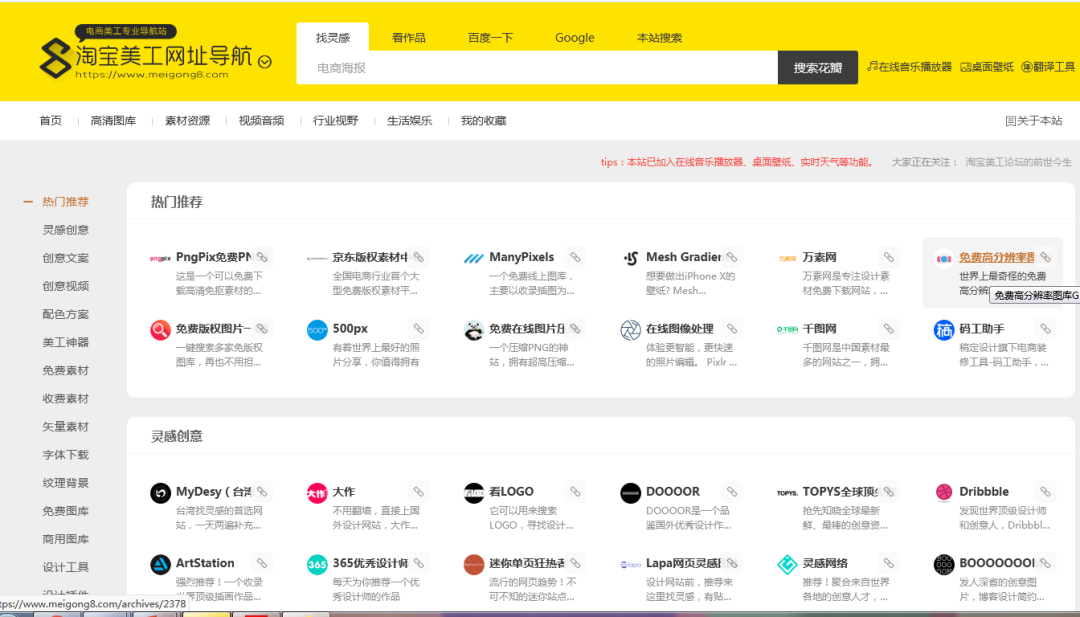Open the 桌面壁纸 link
This screenshot has width=1080, height=617.
point(987,67)
